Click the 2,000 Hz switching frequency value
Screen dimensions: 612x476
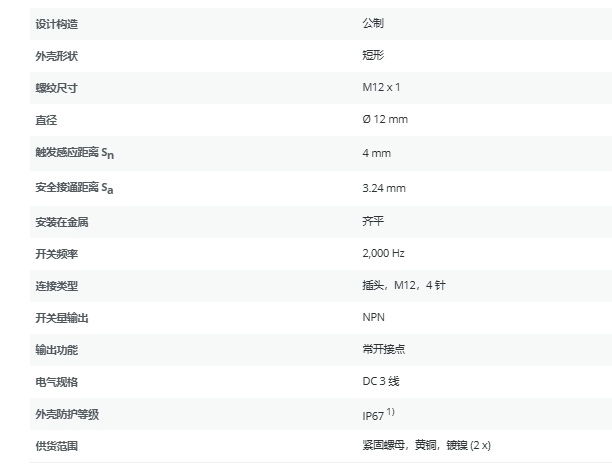[383, 253]
